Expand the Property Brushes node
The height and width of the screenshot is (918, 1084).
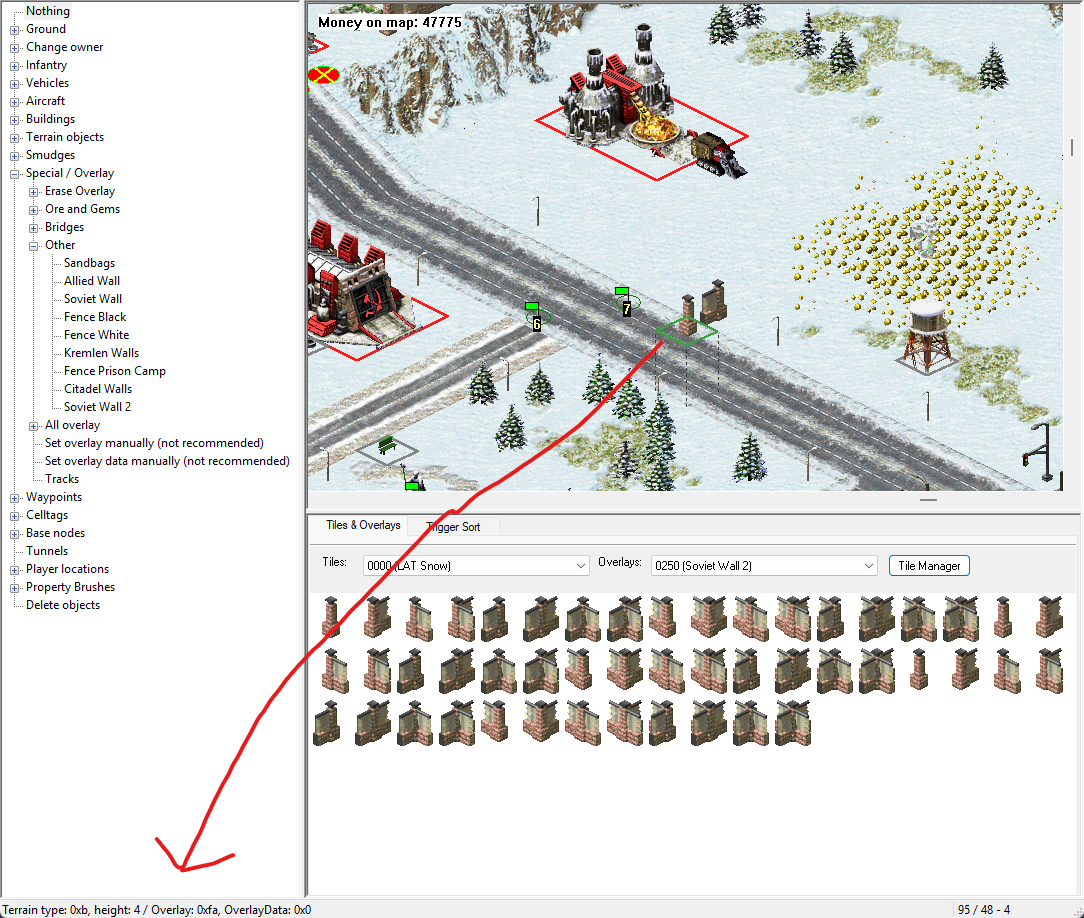(15, 588)
